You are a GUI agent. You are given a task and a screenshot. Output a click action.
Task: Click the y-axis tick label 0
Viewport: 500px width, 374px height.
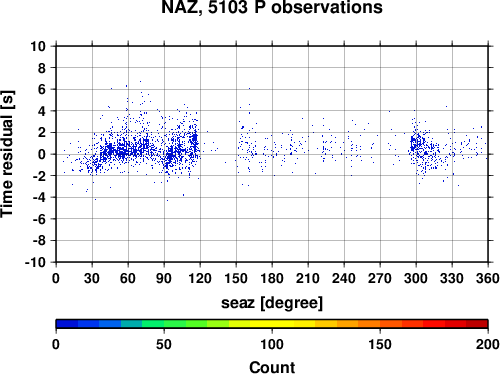pyautogui.click(x=42, y=154)
